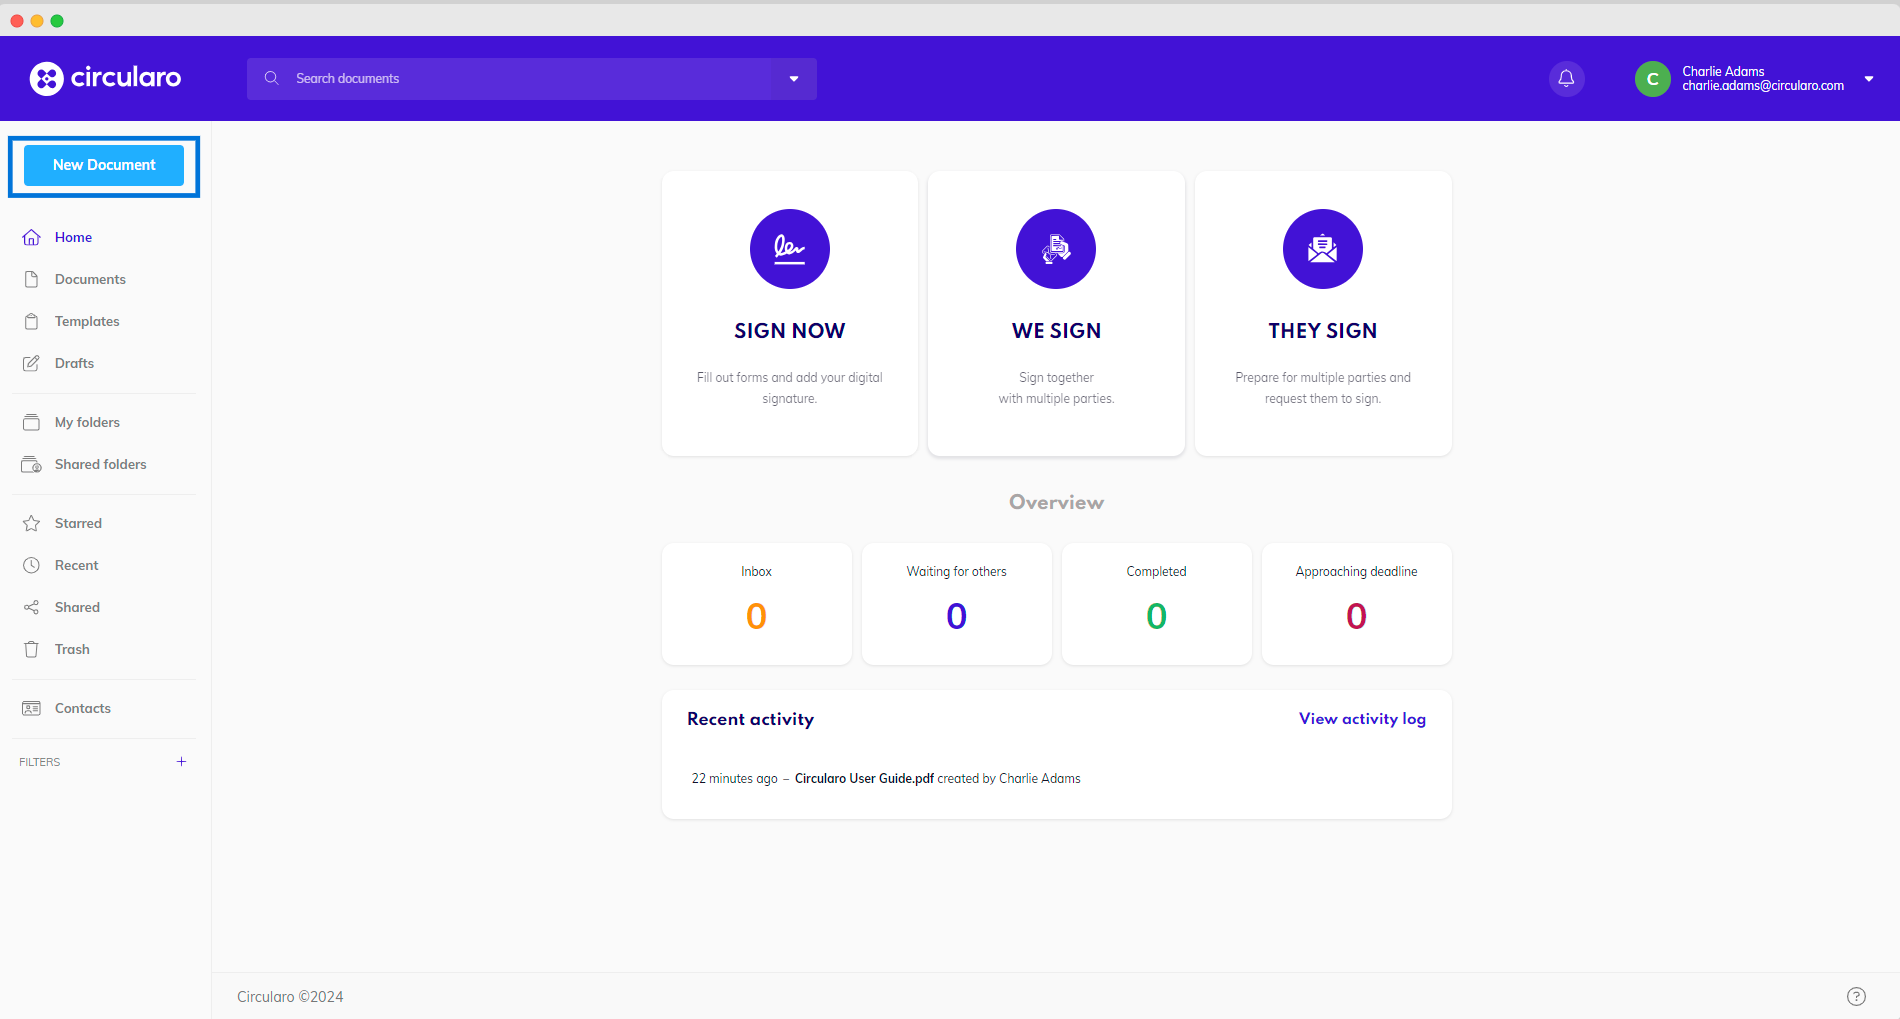Screen dimensions: 1900x1019
Task: Add a new filter with plus icon
Action: (181, 762)
